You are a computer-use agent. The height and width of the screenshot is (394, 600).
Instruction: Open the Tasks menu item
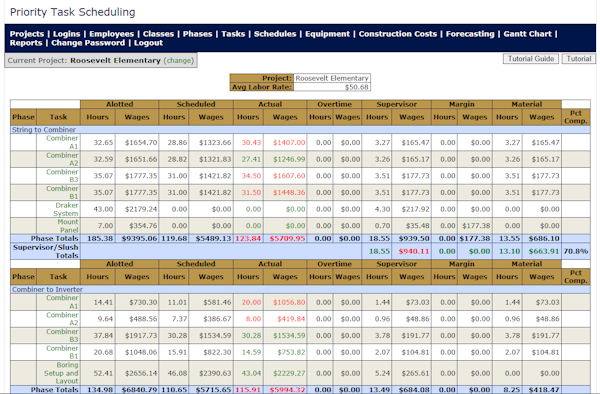click(x=233, y=34)
